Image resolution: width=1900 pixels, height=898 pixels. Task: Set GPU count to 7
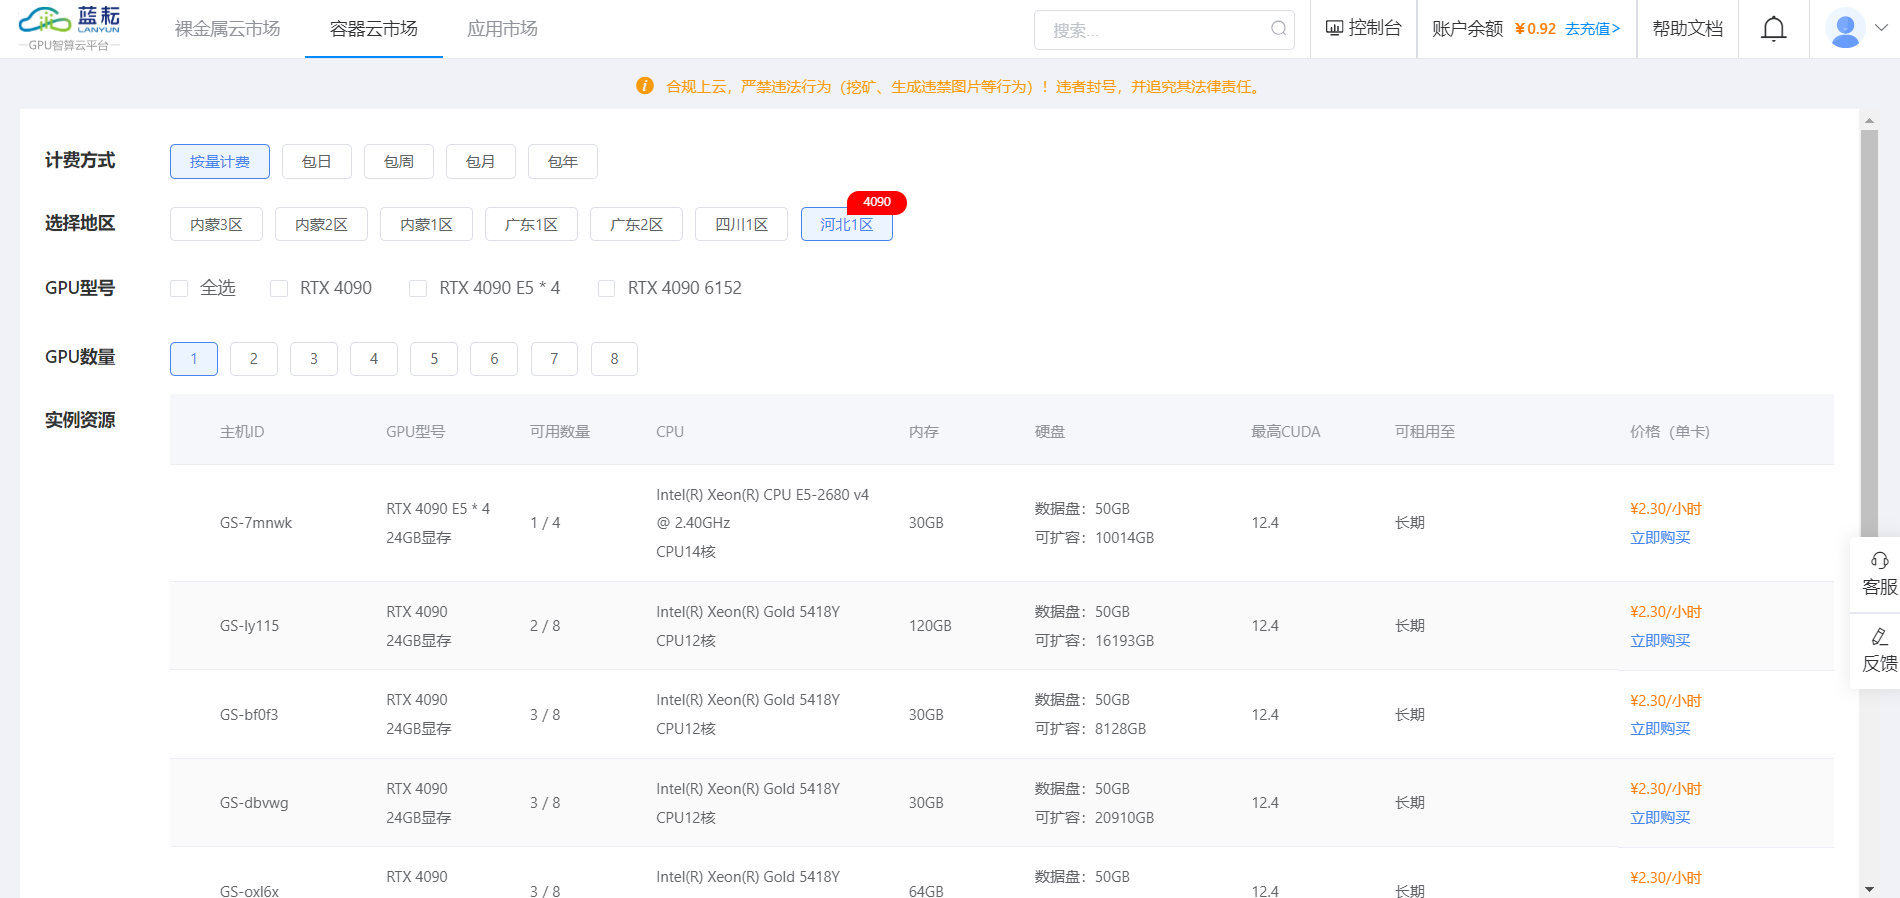tap(554, 359)
